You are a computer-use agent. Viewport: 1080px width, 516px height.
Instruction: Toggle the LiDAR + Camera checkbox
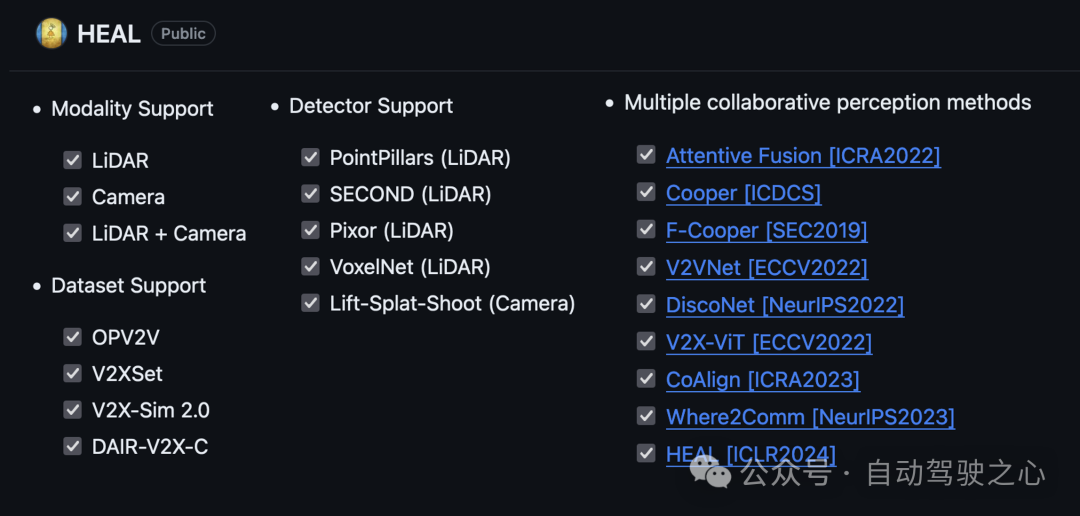point(72,233)
